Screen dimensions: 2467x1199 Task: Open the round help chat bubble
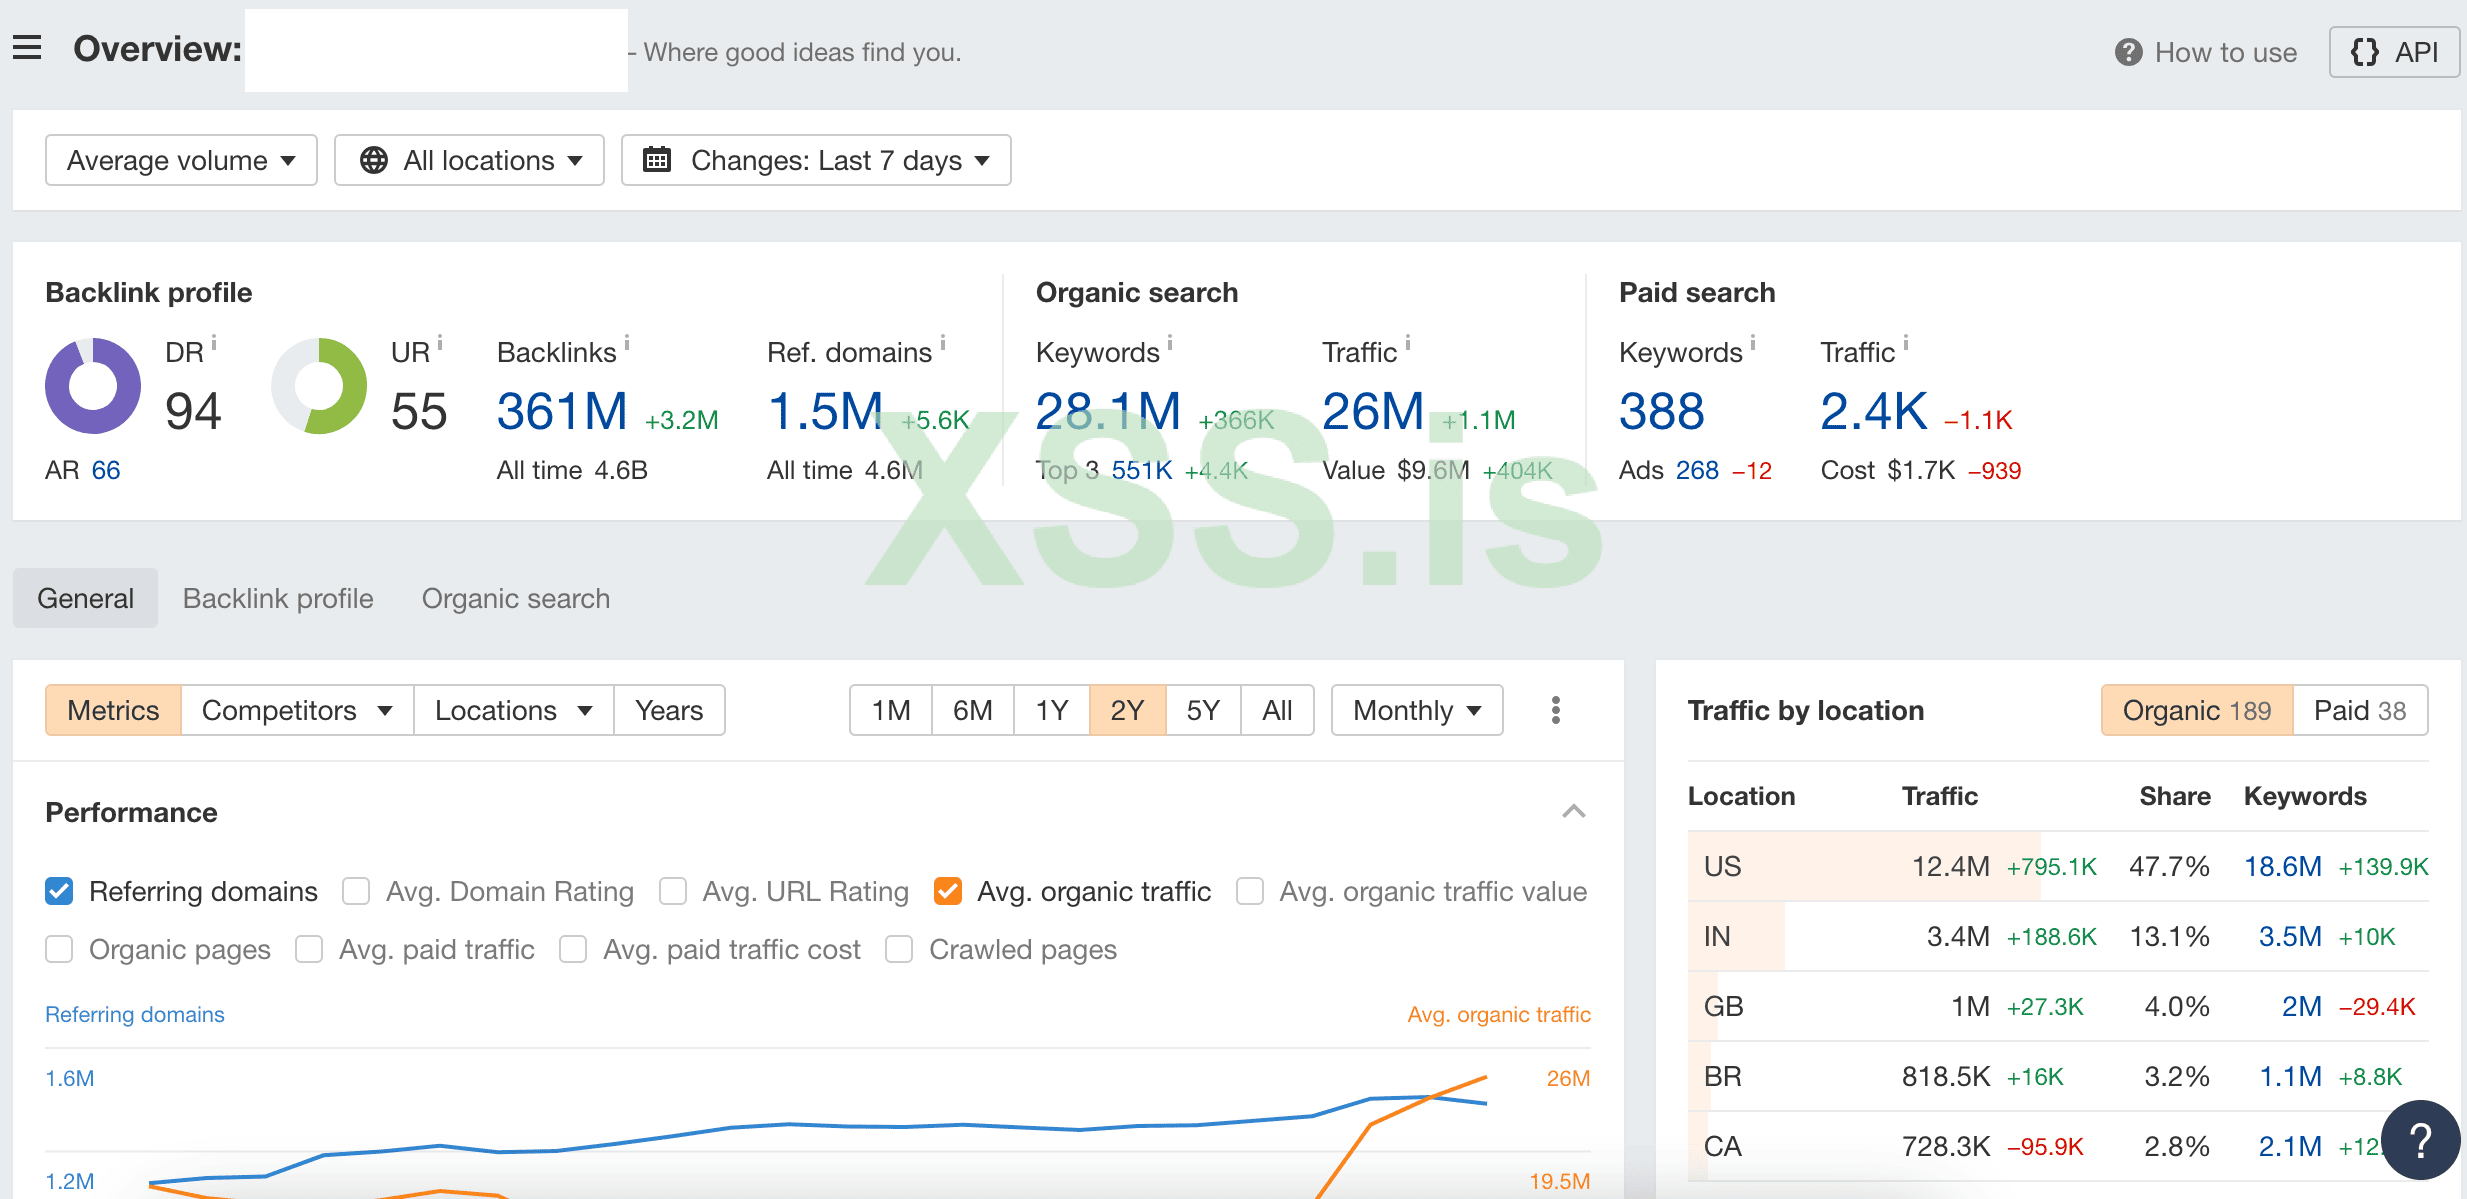(x=2419, y=1140)
